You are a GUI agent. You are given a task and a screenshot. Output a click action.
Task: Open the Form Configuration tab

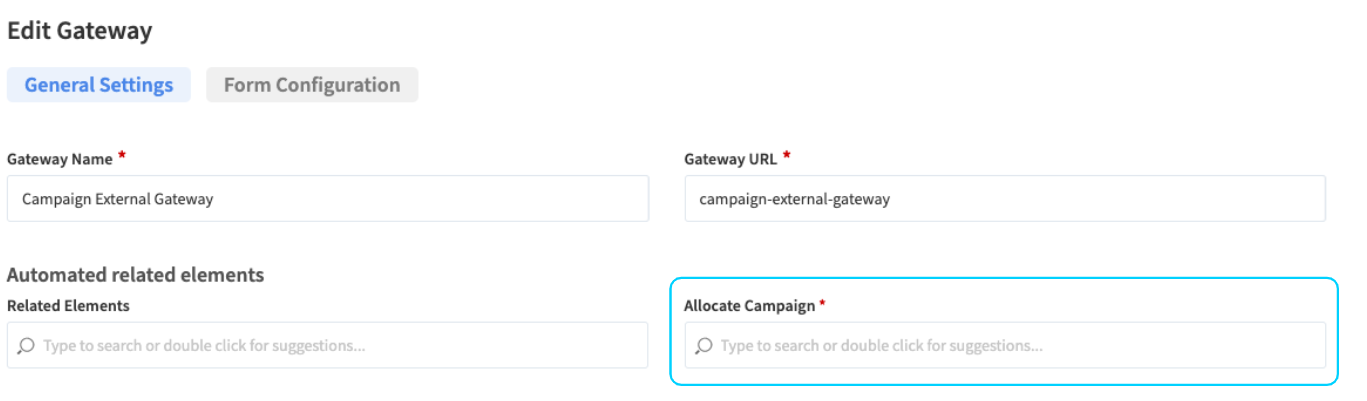[x=312, y=85]
